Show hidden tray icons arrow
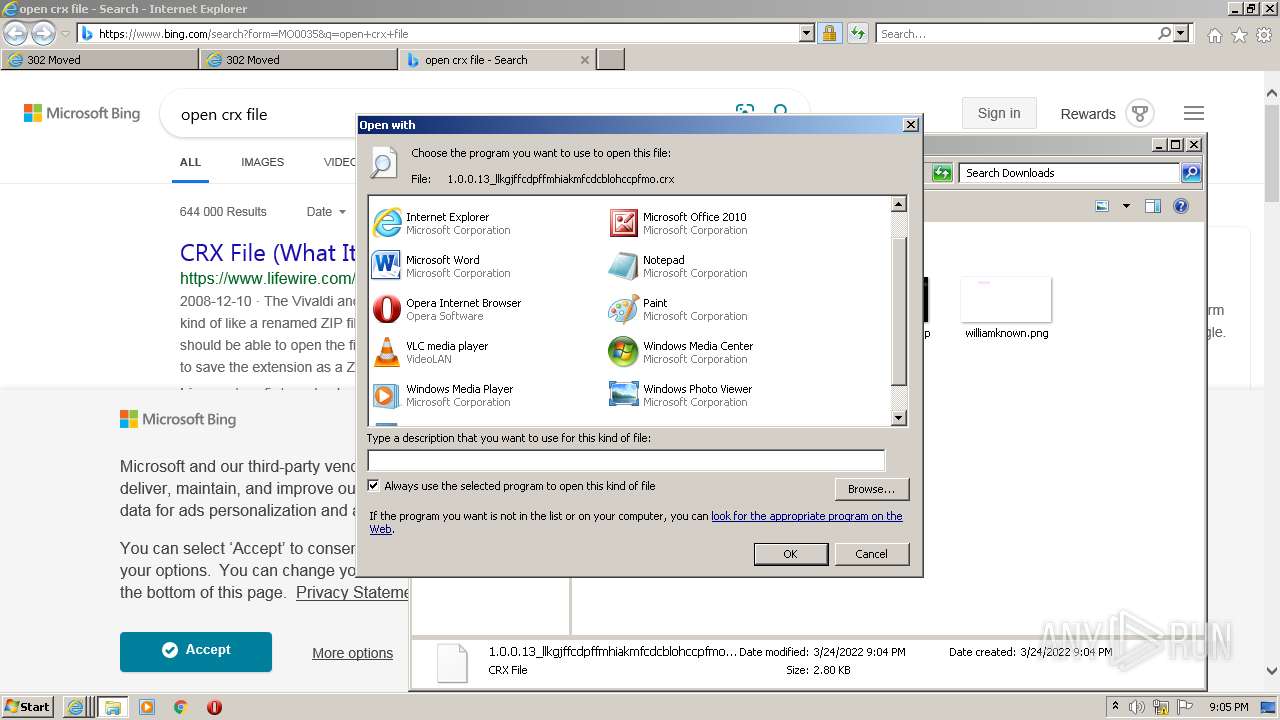This screenshot has width=1280, height=720. pyautogui.click(x=1115, y=707)
